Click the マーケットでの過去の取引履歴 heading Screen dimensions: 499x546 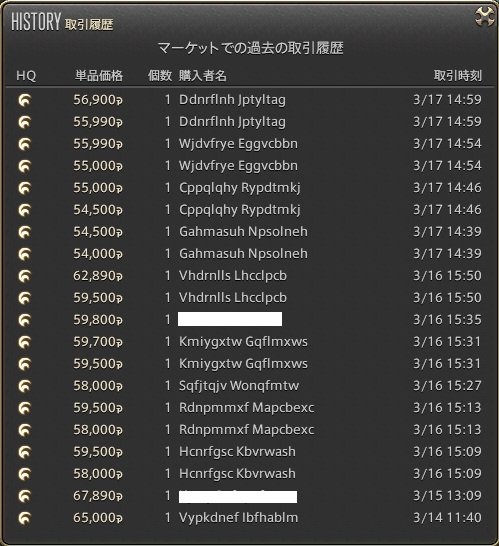point(251,48)
